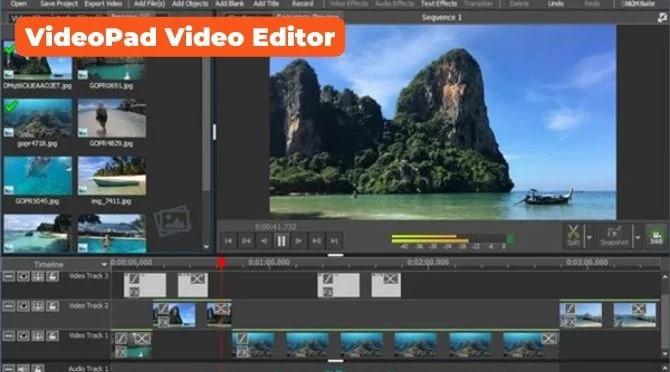The width and height of the screenshot is (670, 372).
Task: Toggle visibility of Video Track 1
Action: pos(23,336)
